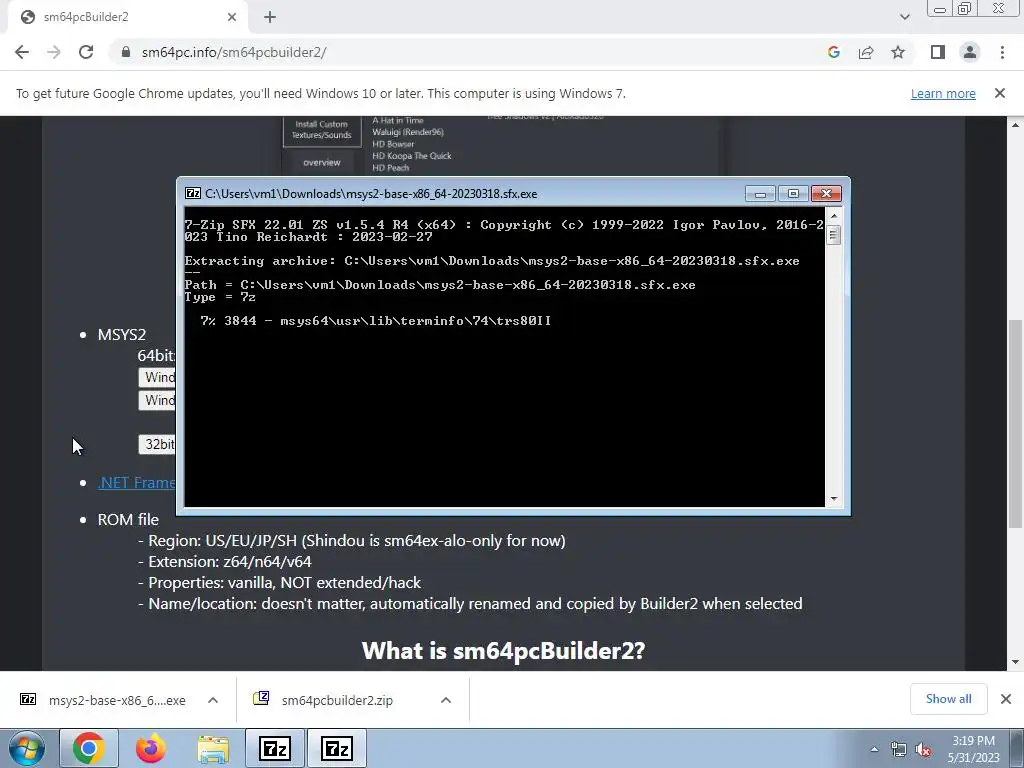Click Show all downloads
The image size is (1024, 768).
coord(948,699)
